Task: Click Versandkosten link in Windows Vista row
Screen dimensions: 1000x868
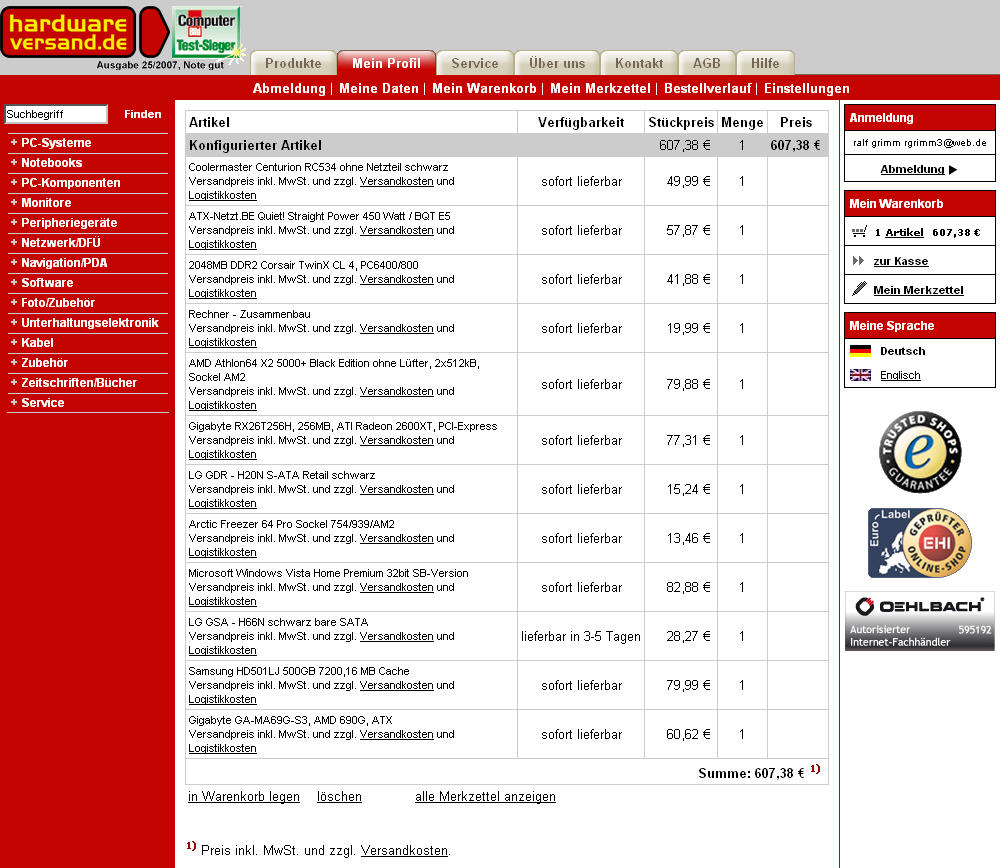Action: tap(397, 587)
